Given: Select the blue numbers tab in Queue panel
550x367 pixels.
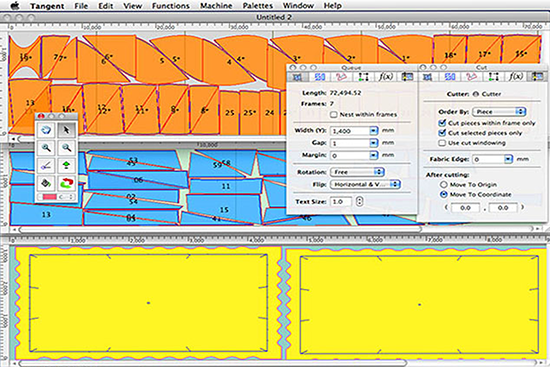Looking at the screenshot, I should [x=320, y=76].
